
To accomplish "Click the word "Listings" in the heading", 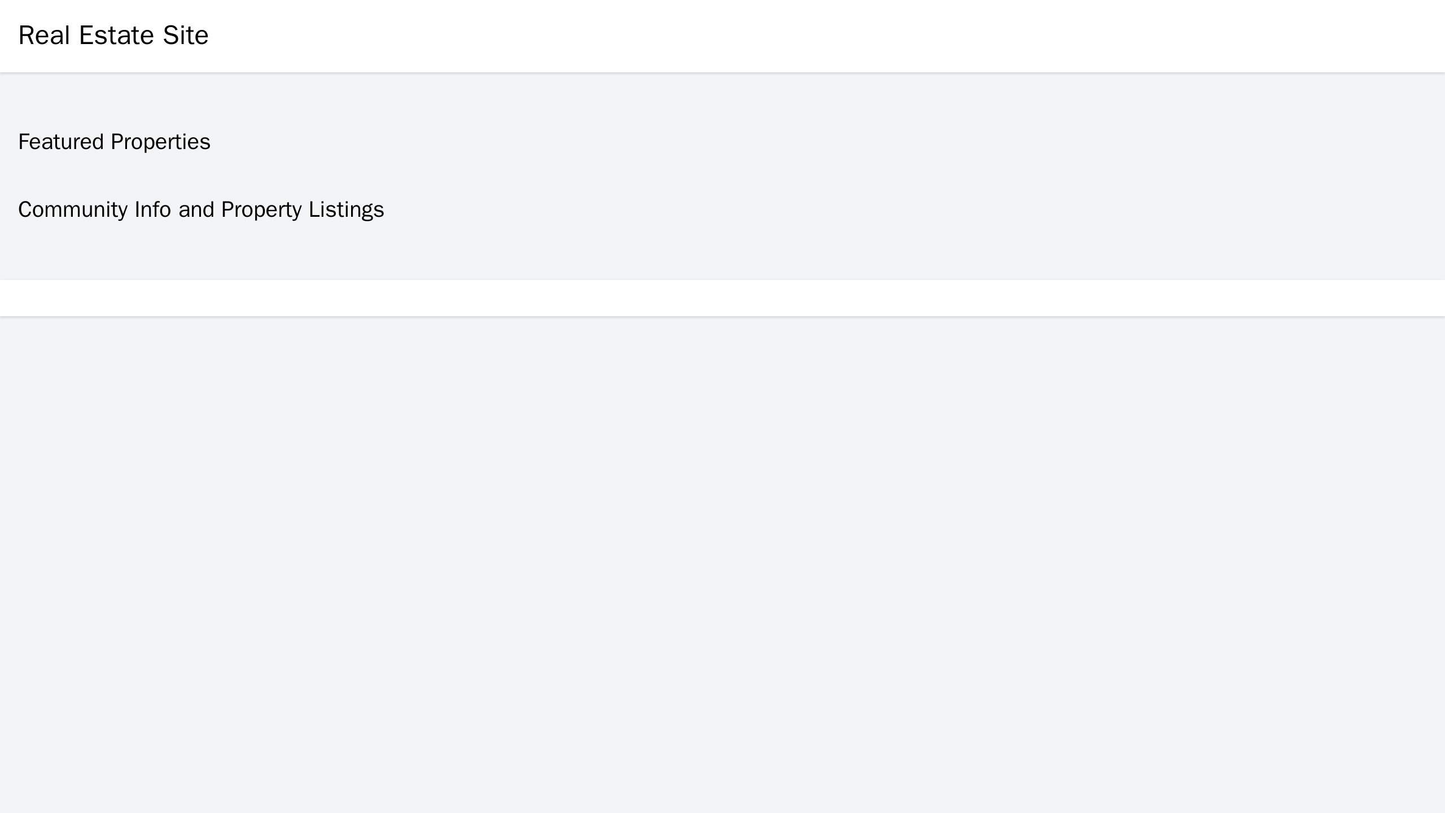I will coord(346,210).
